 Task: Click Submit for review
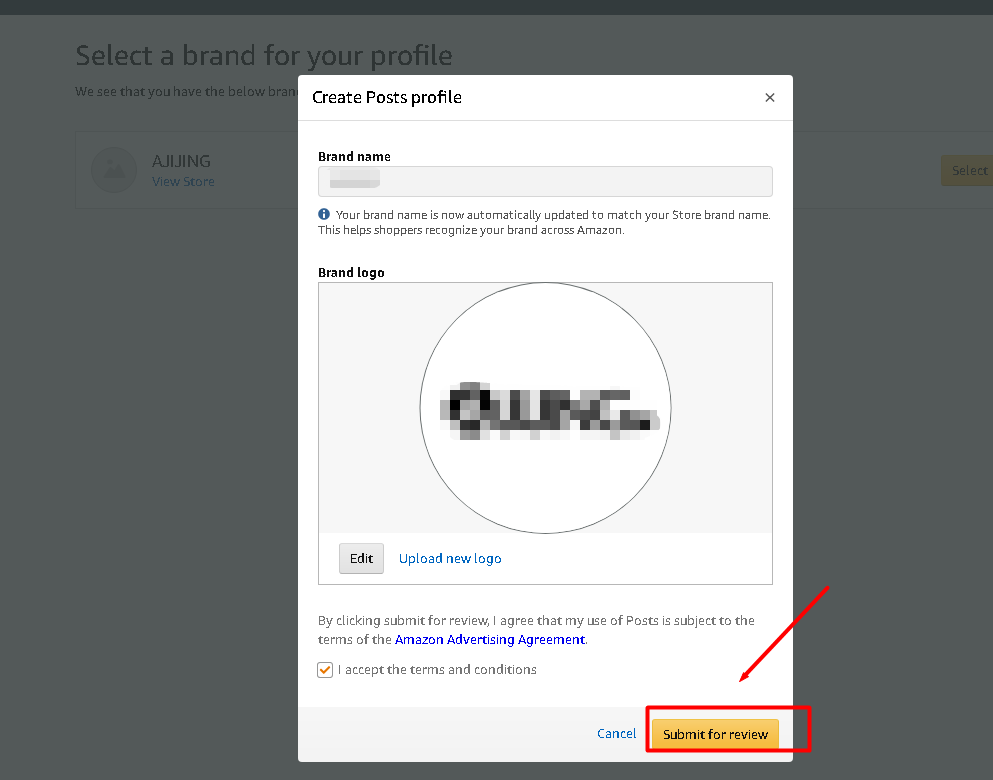[x=715, y=734]
